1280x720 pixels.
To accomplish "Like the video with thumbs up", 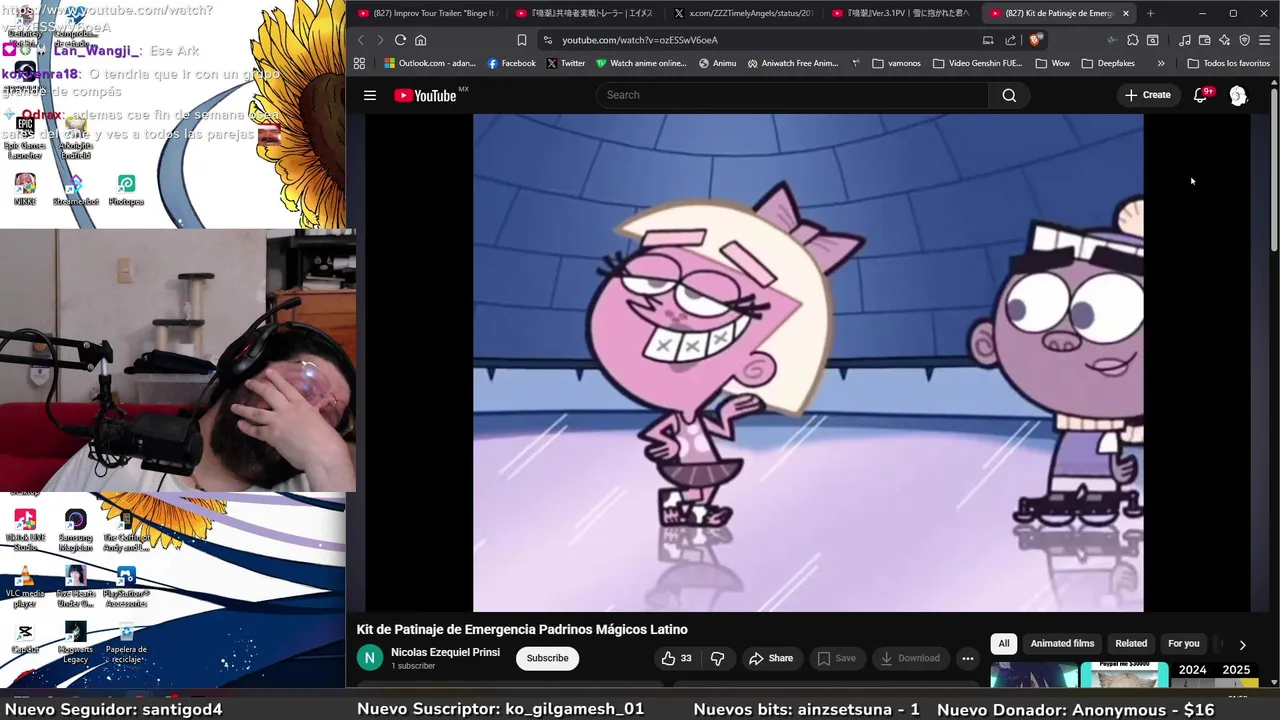I will (676, 658).
